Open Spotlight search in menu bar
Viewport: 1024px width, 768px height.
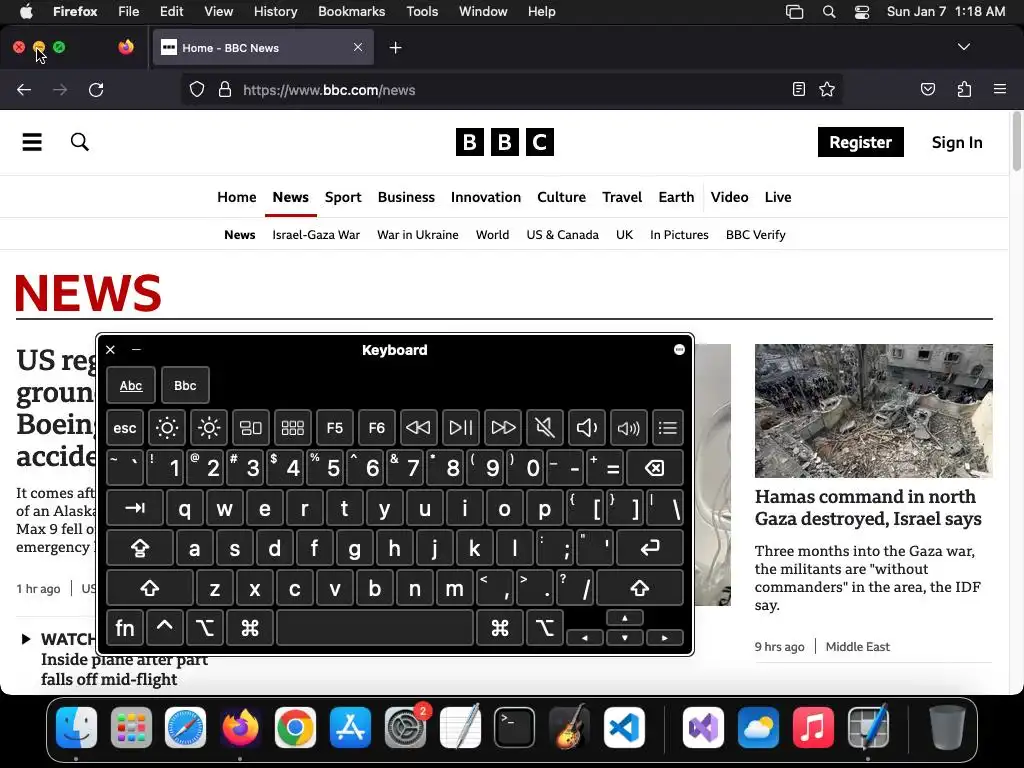829,12
